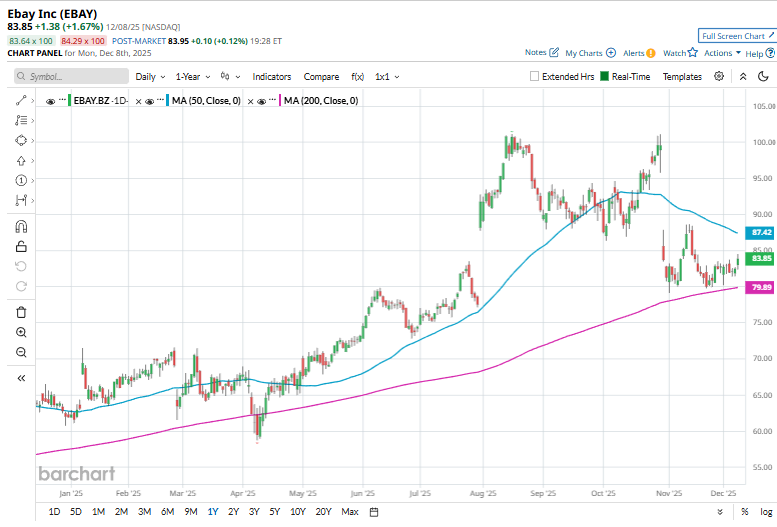Click the lock drawings icon
This screenshot has height=527, width=777.
click(21, 247)
